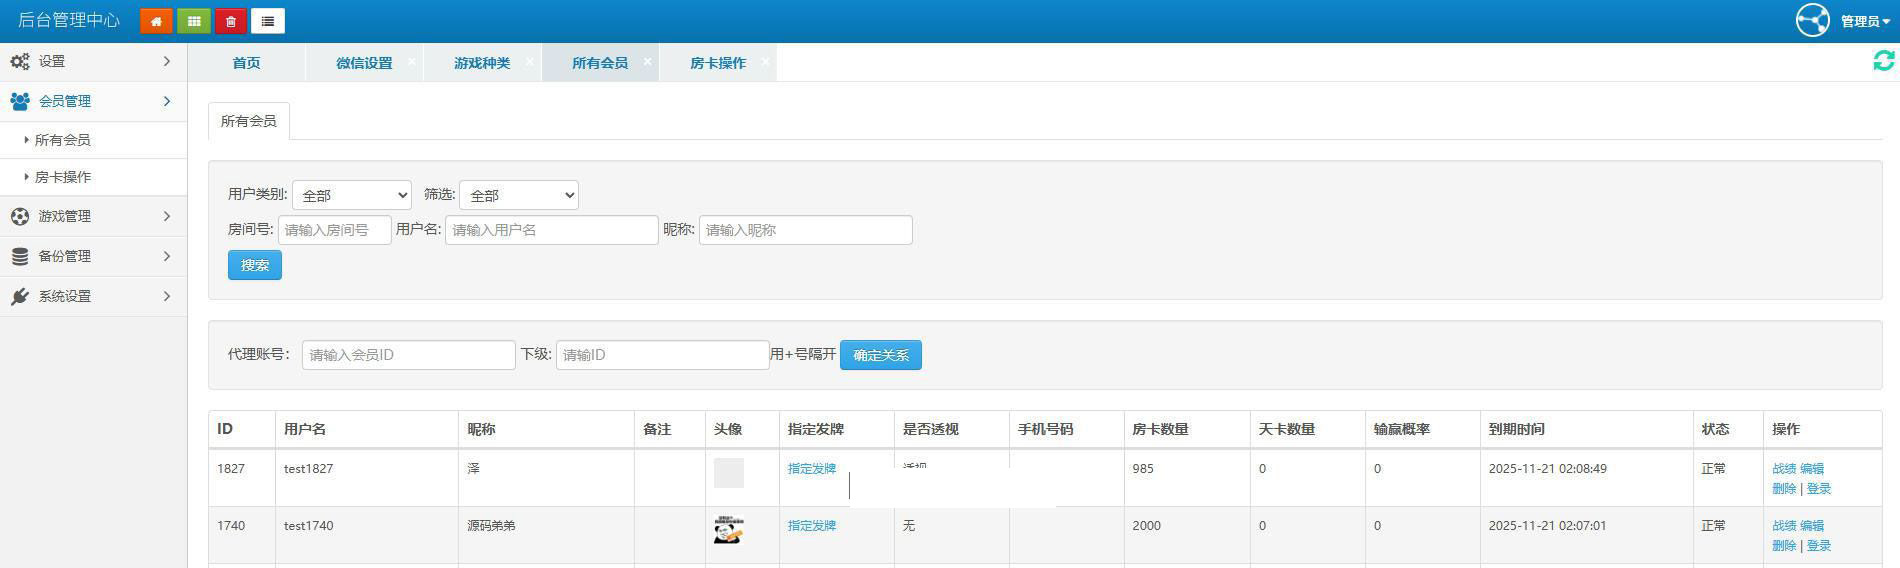
Task: Expand the 游戏管理 sidebar menu
Action: tap(93, 216)
